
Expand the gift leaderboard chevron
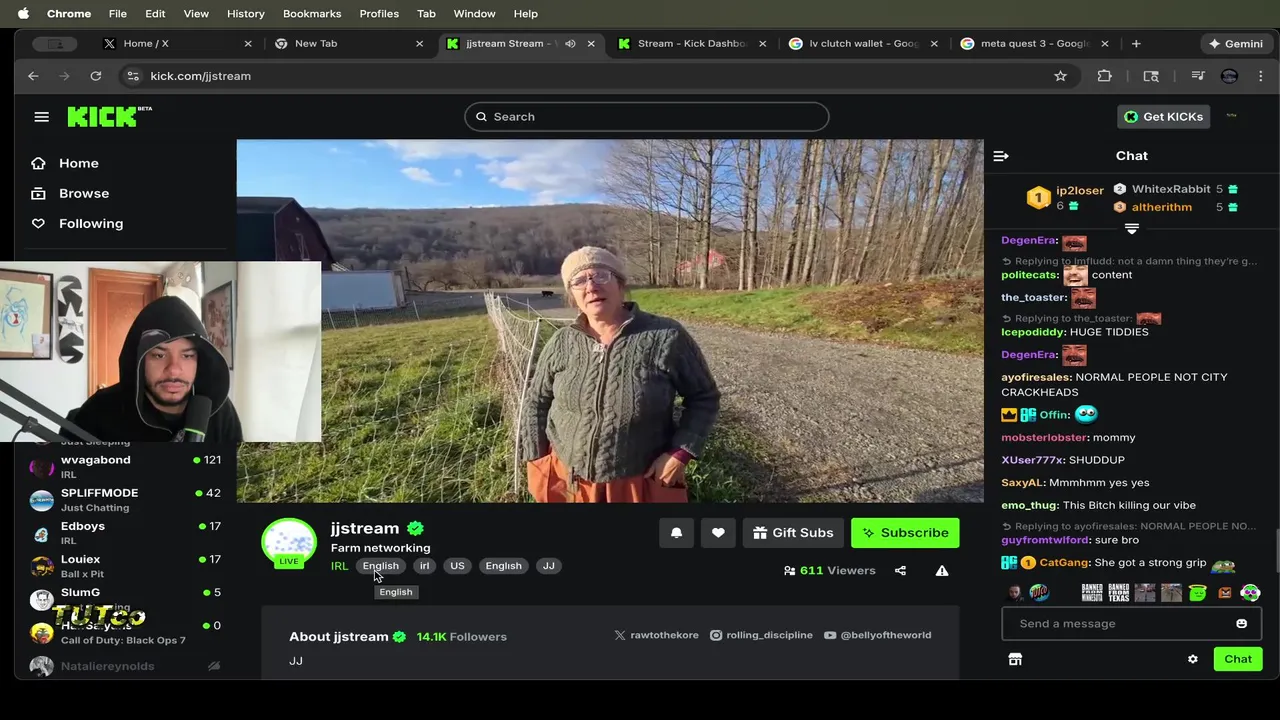pos(1132,229)
